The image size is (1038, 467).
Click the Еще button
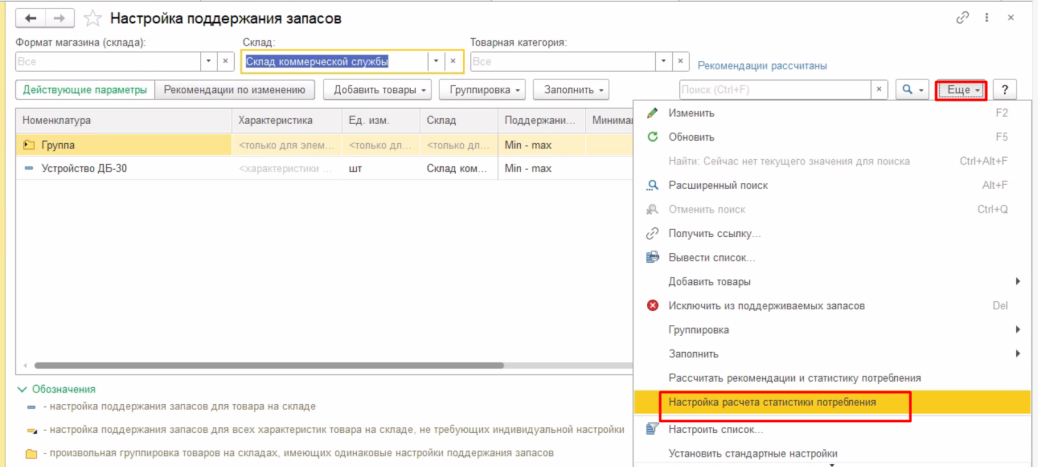tap(962, 90)
